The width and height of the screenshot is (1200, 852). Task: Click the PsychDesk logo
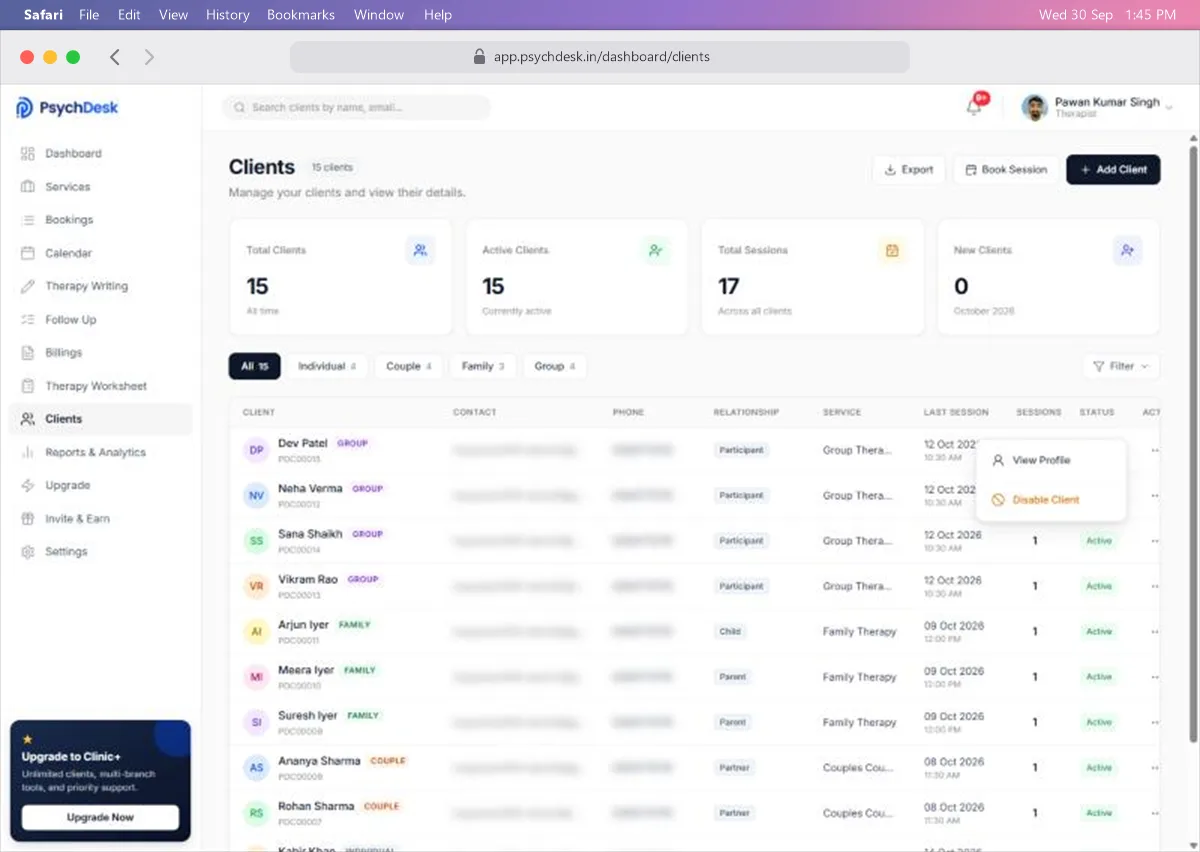coord(67,108)
